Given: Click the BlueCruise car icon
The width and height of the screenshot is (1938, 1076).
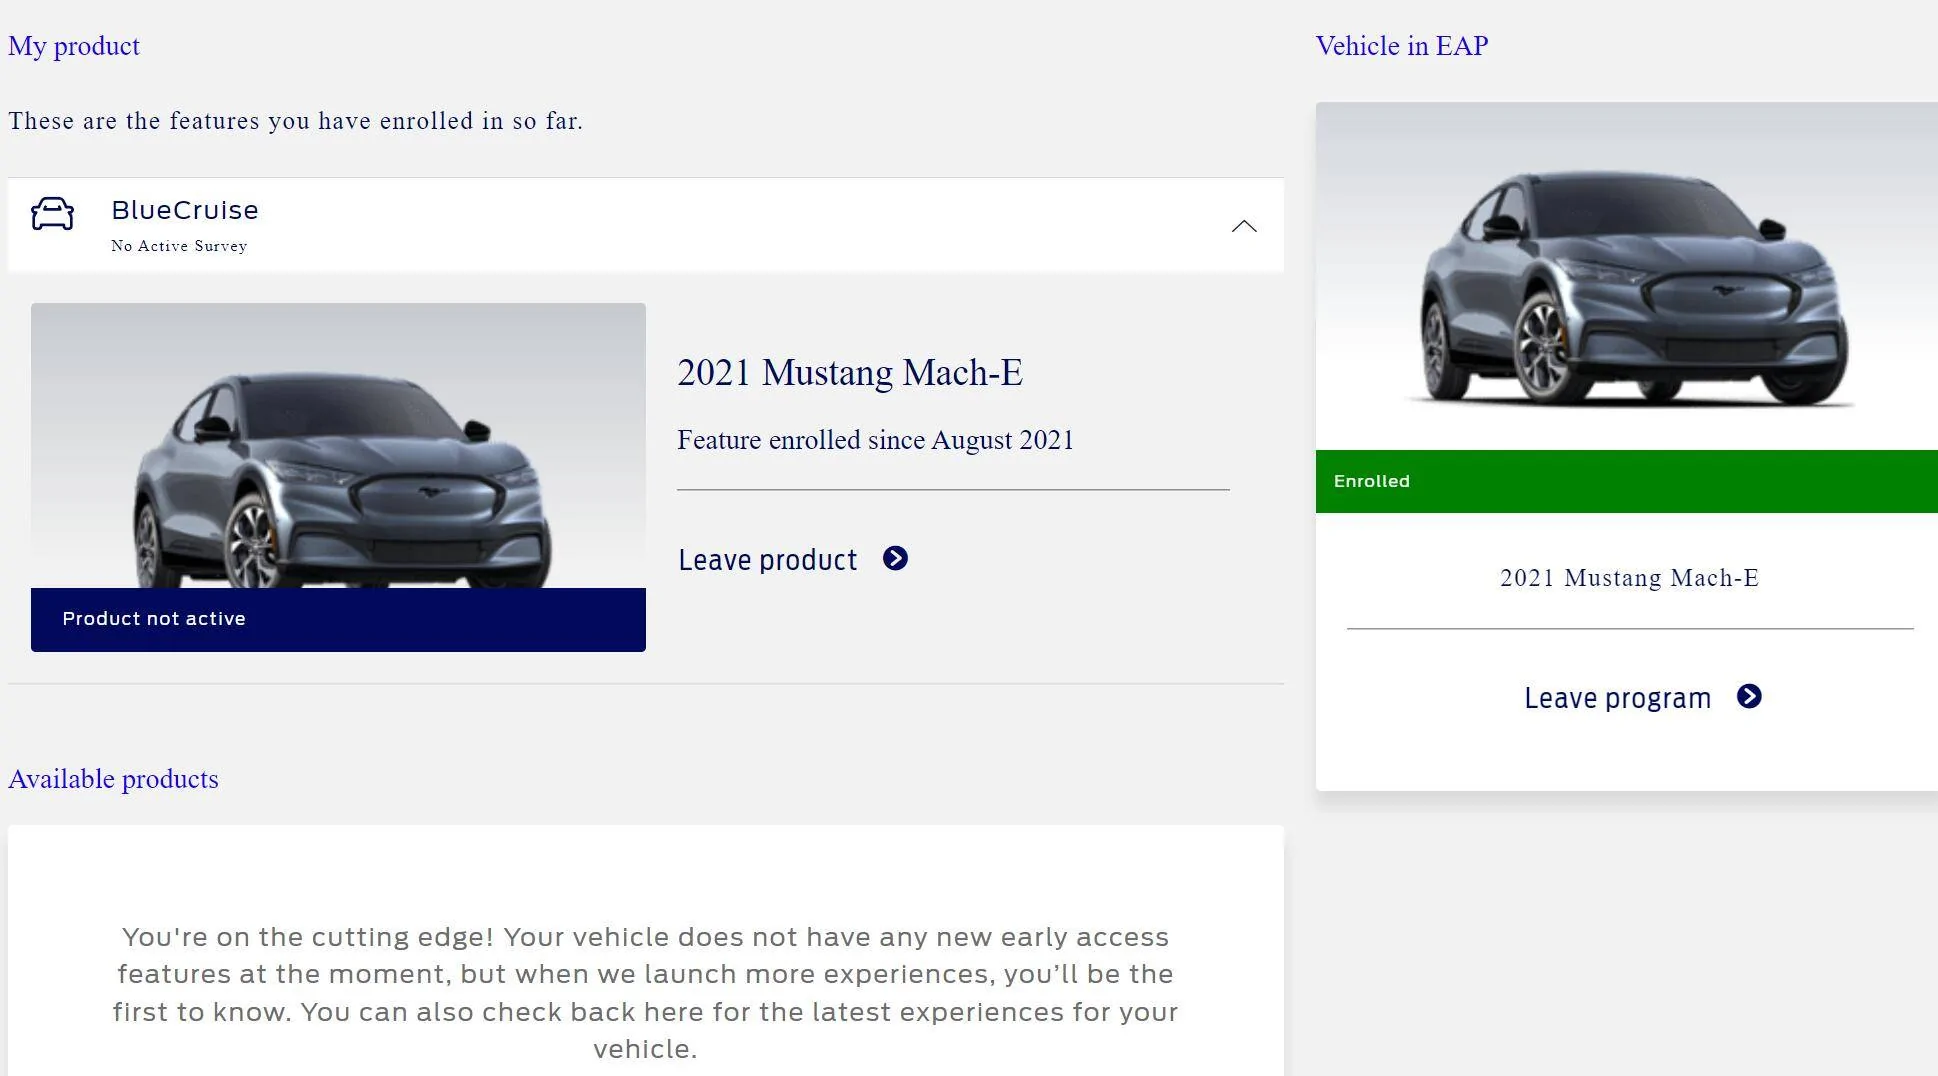Looking at the screenshot, I should click(x=52, y=214).
